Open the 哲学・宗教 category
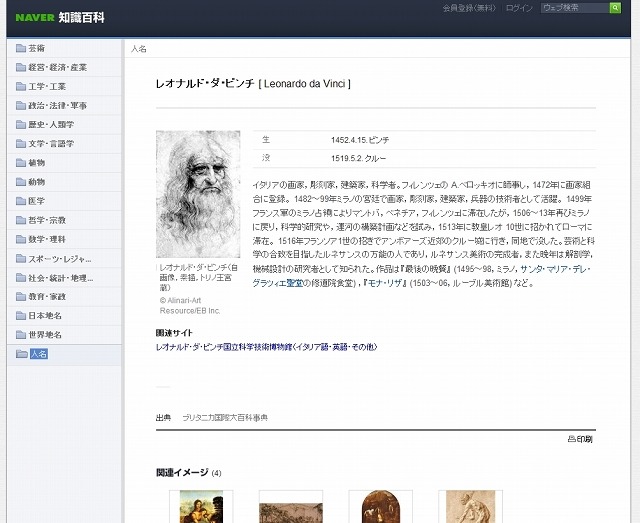 47,220
